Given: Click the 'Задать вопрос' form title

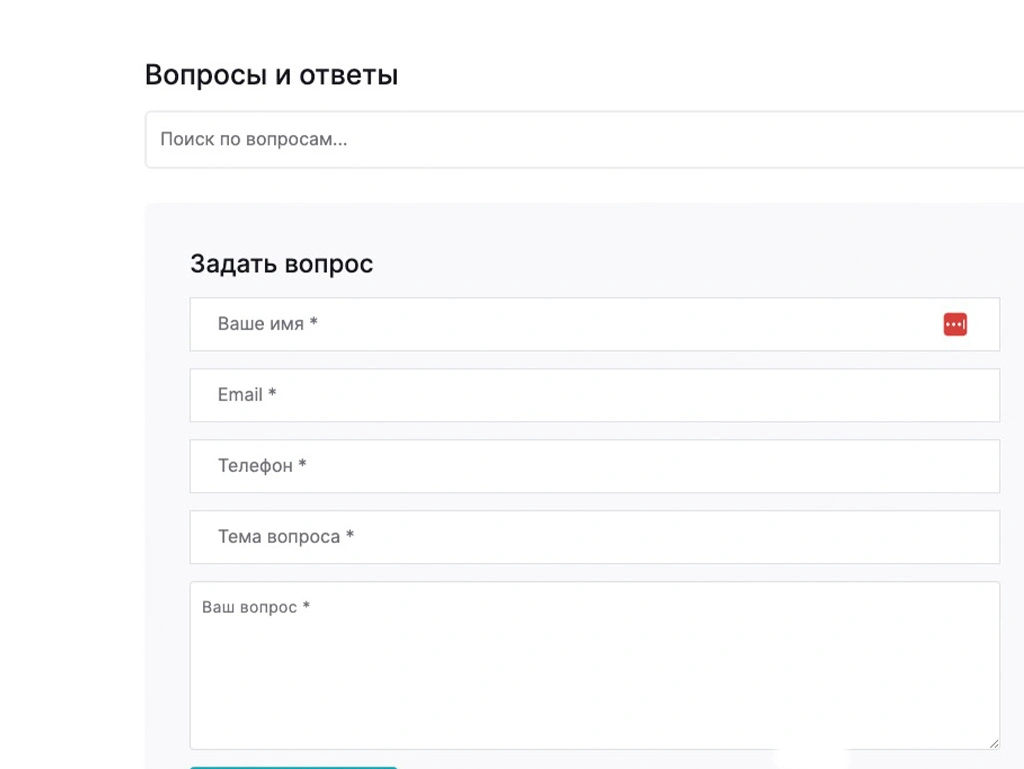Looking at the screenshot, I should (x=281, y=264).
